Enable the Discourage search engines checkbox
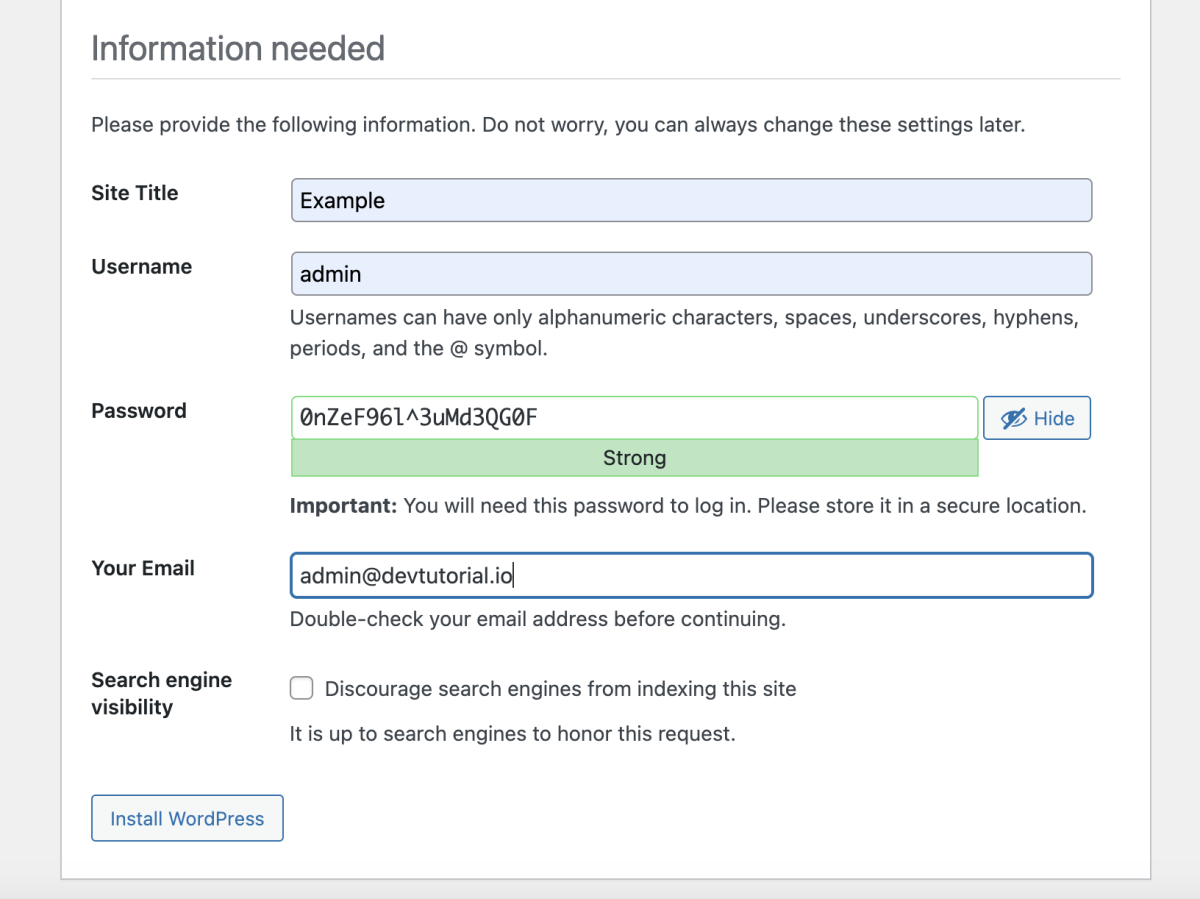1200x899 pixels. [x=301, y=688]
